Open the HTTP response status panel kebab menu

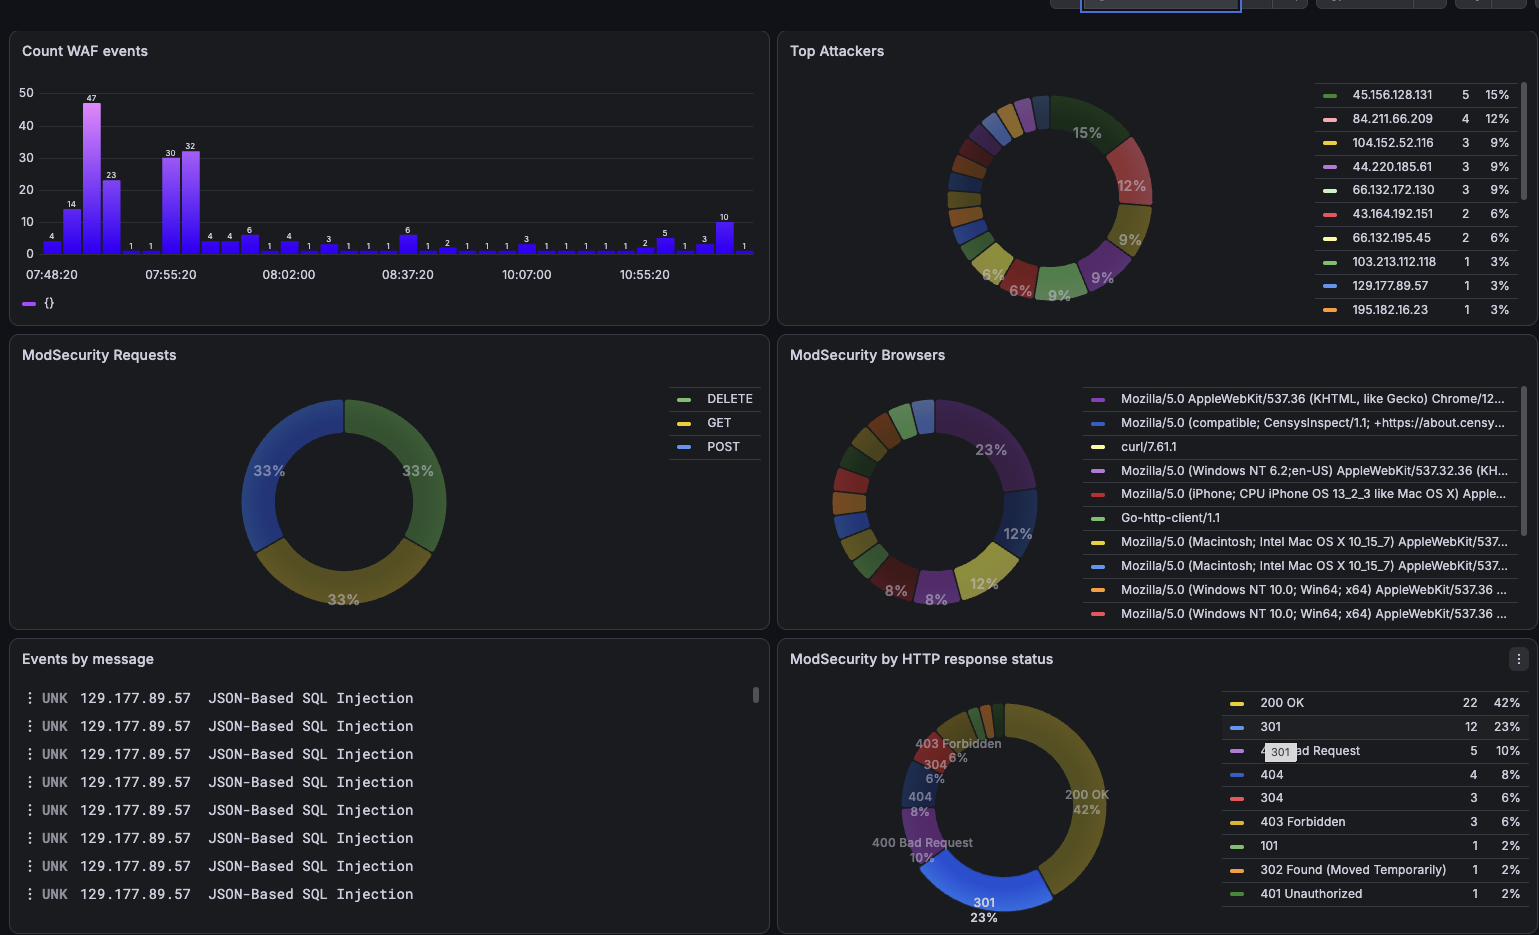coord(1518,659)
